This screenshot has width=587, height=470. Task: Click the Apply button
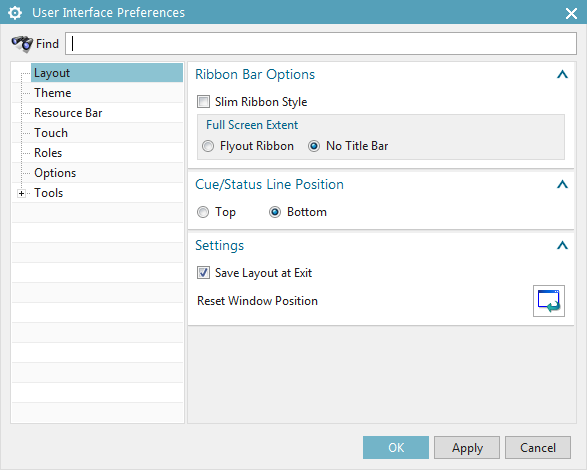point(467,448)
